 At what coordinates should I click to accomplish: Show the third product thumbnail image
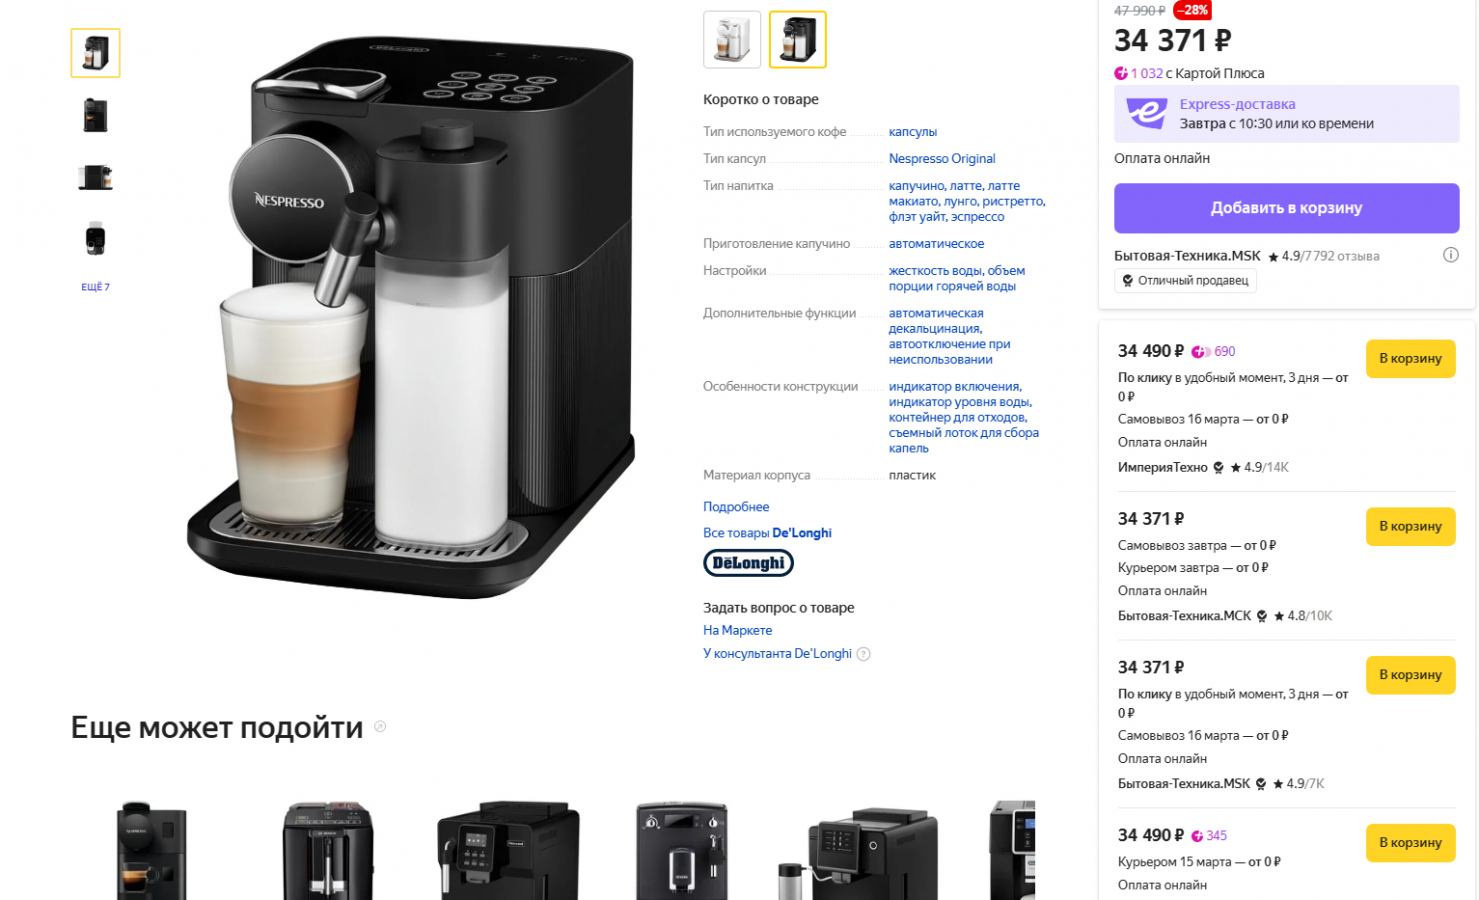tap(95, 177)
